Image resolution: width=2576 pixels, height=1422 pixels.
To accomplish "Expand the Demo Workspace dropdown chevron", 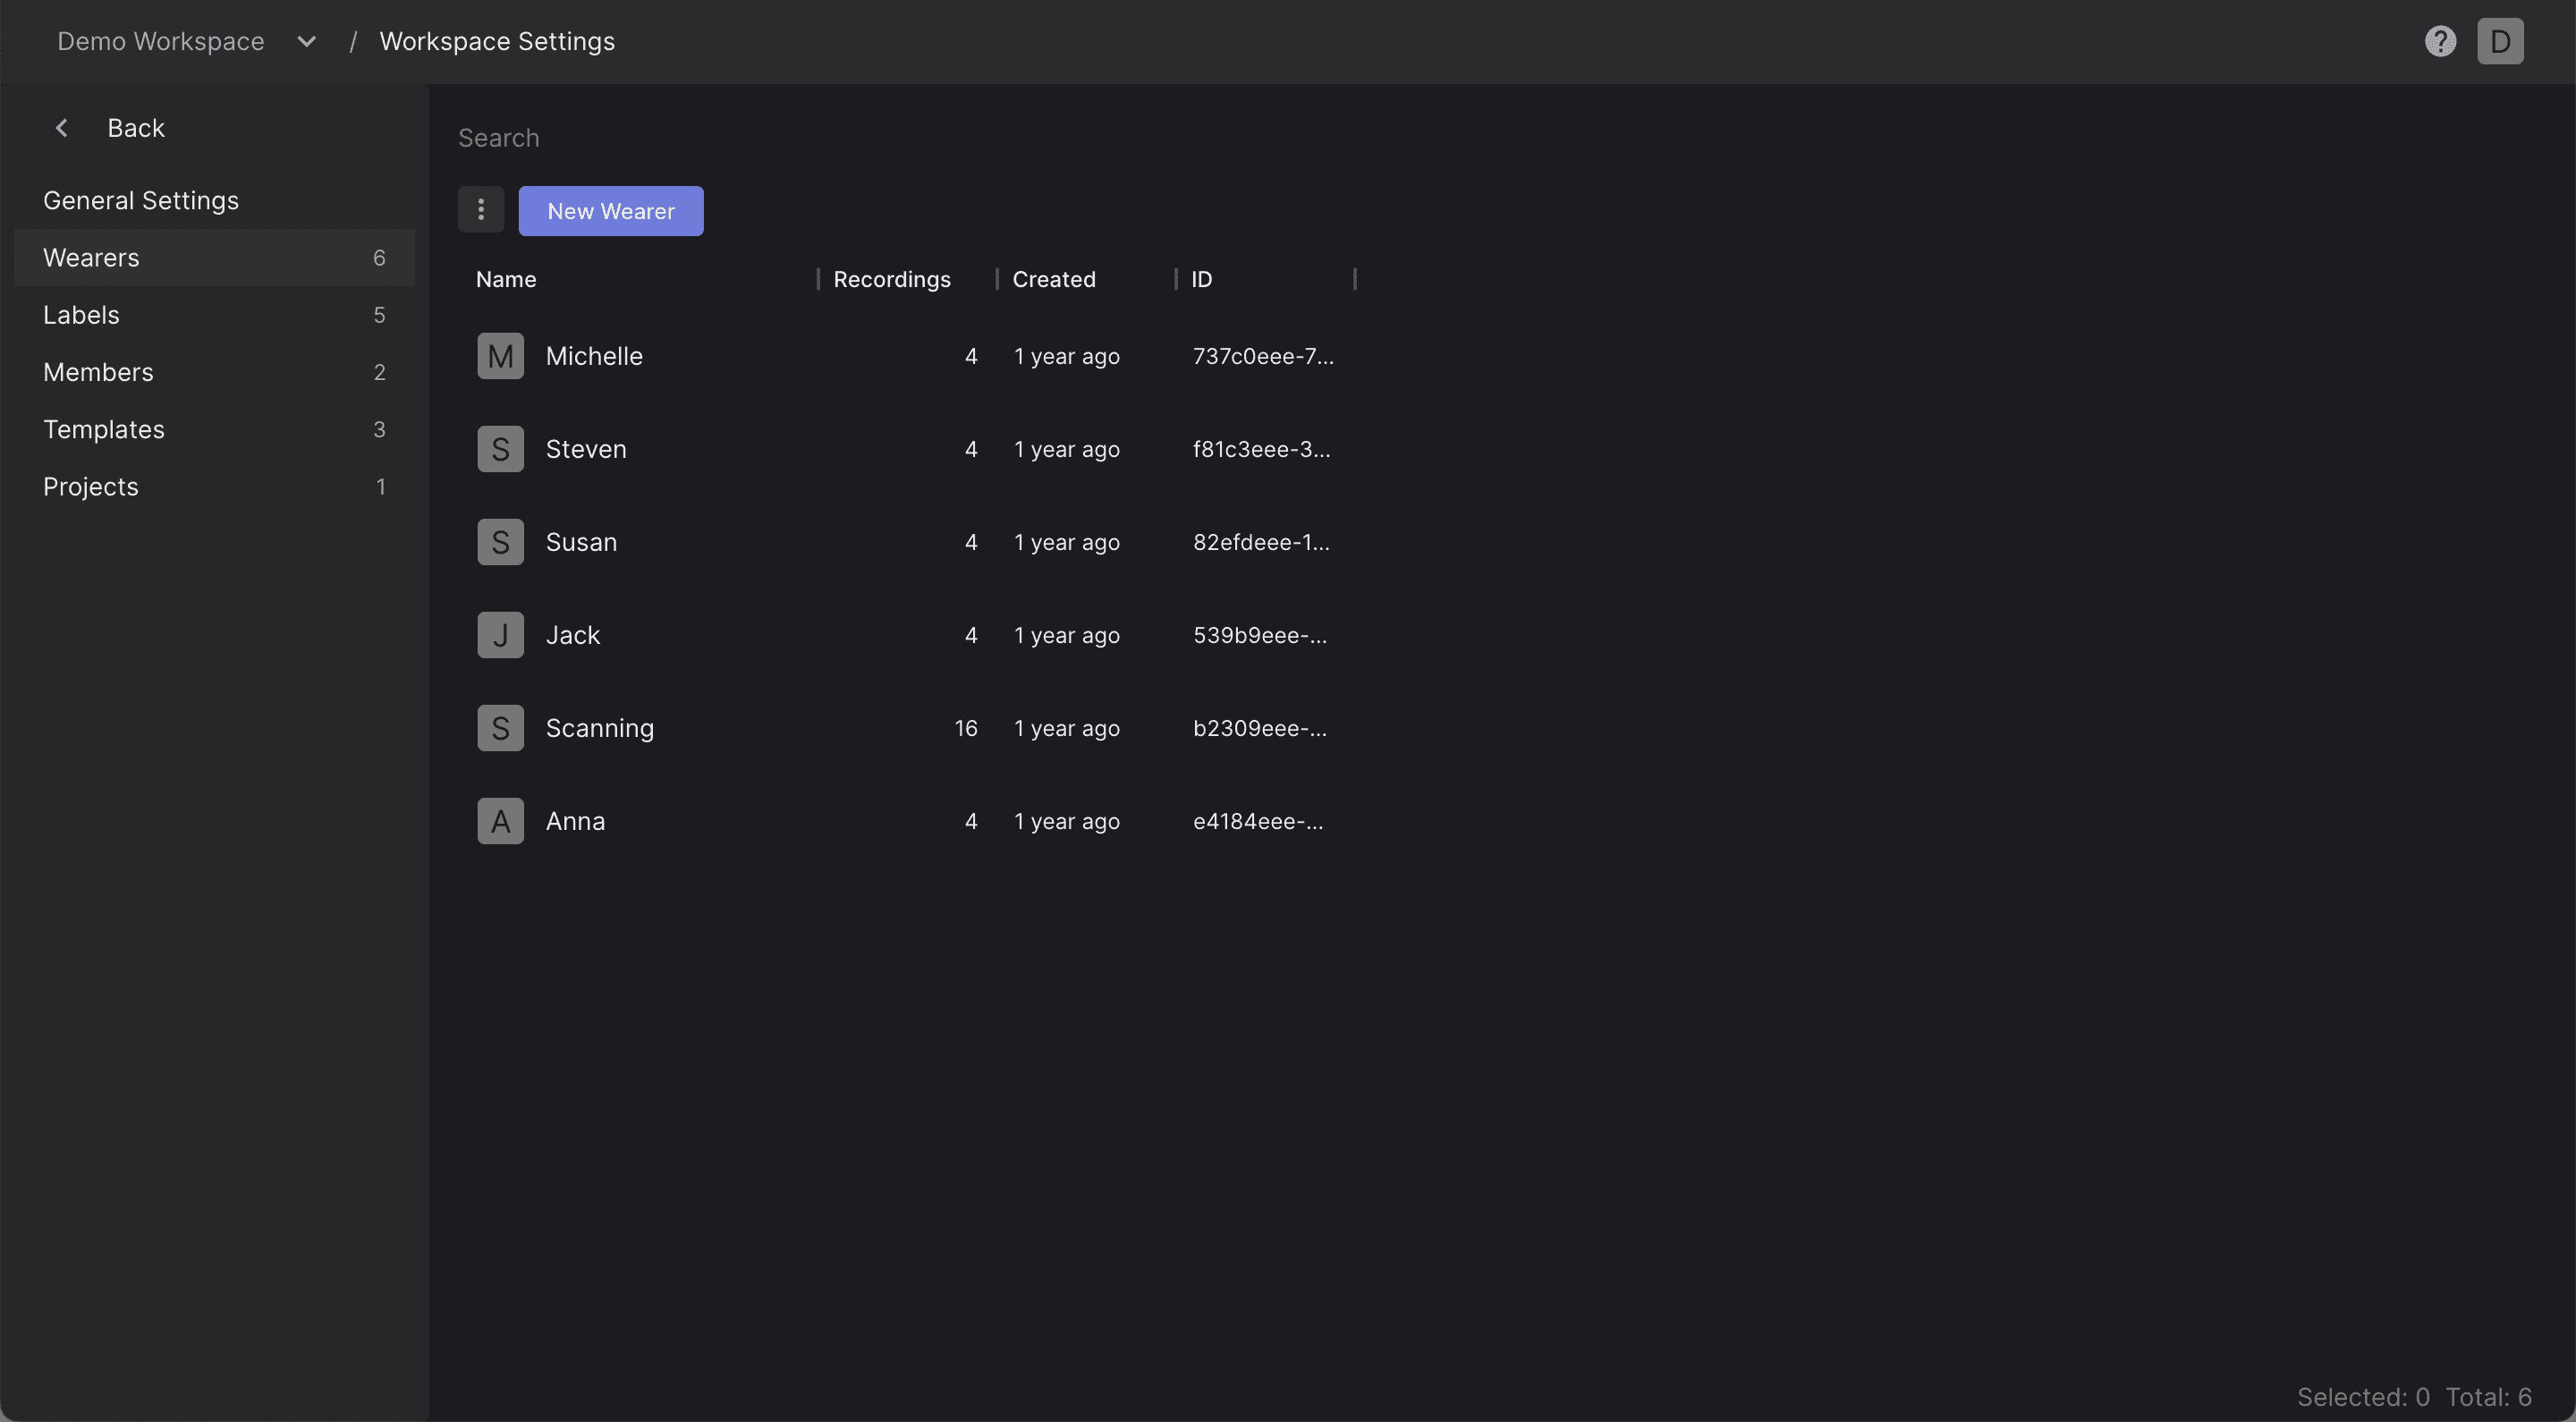I will pyautogui.click(x=307, y=41).
